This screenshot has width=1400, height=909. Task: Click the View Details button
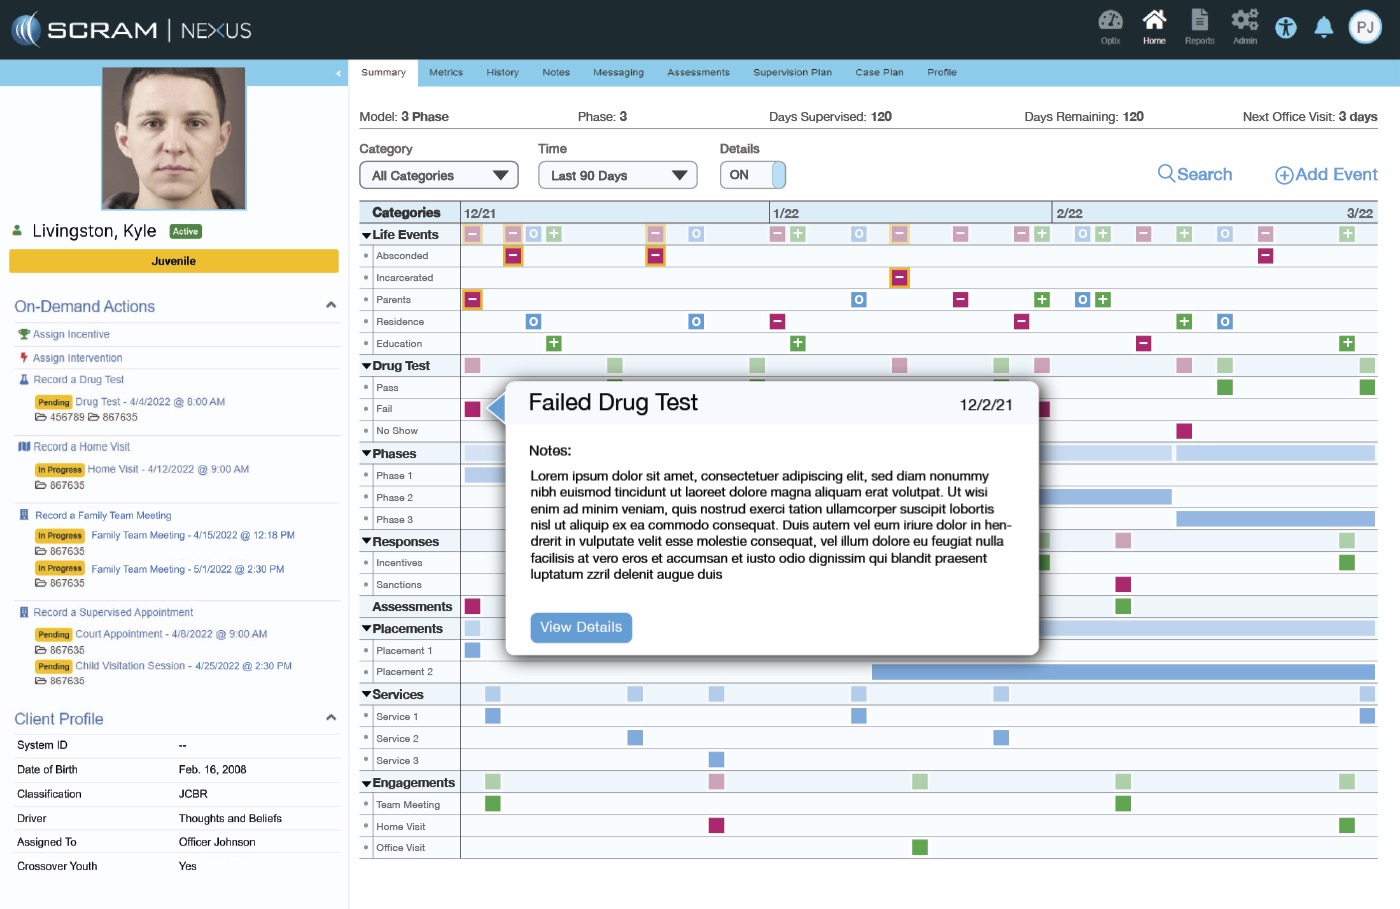581,627
